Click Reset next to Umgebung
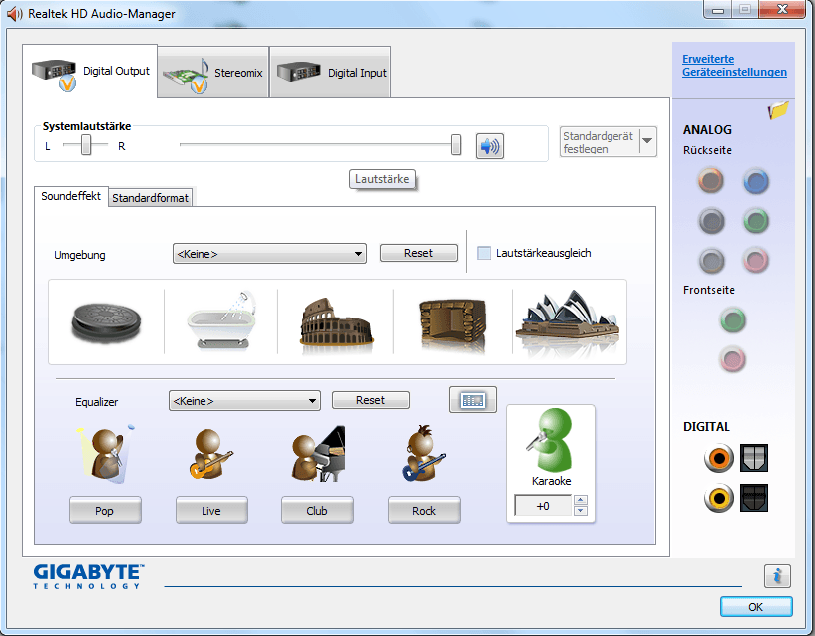Screen dimensions: 815x636 419,253
